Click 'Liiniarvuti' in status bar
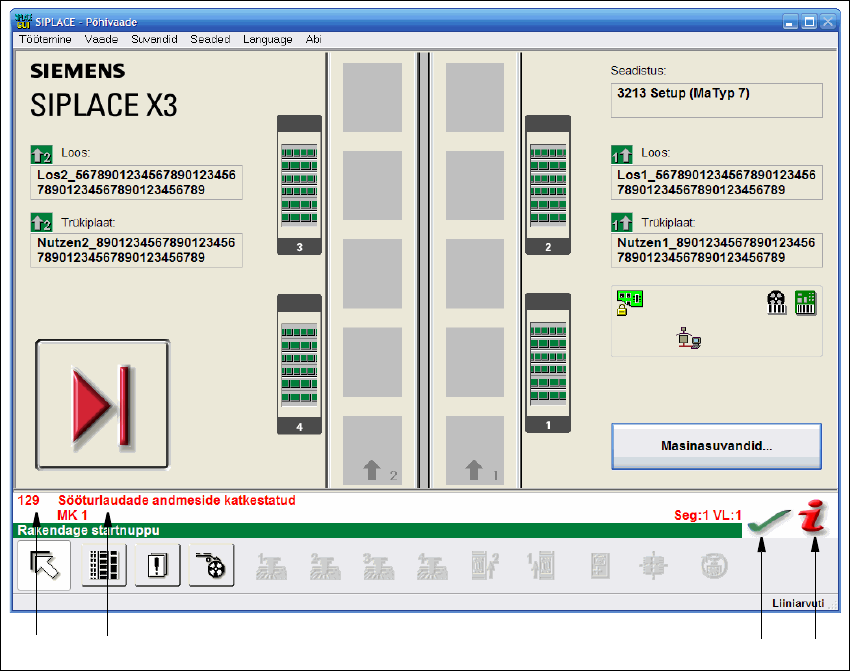 pyautogui.click(x=798, y=603)
